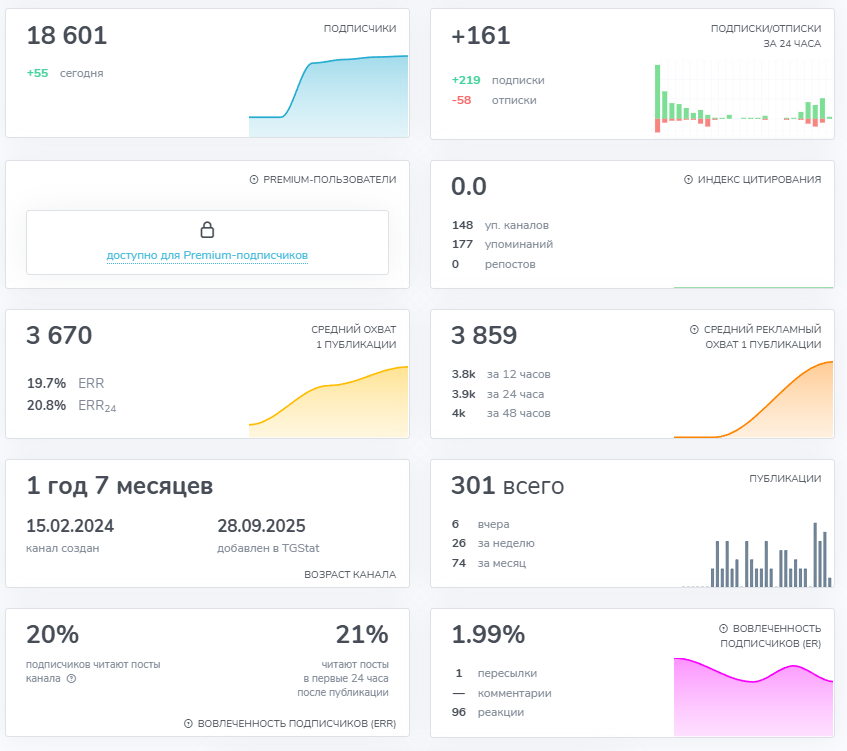The image size is (847, 751).
Task: Click the '-58' отписки value
Action: [x=461, y=100]
